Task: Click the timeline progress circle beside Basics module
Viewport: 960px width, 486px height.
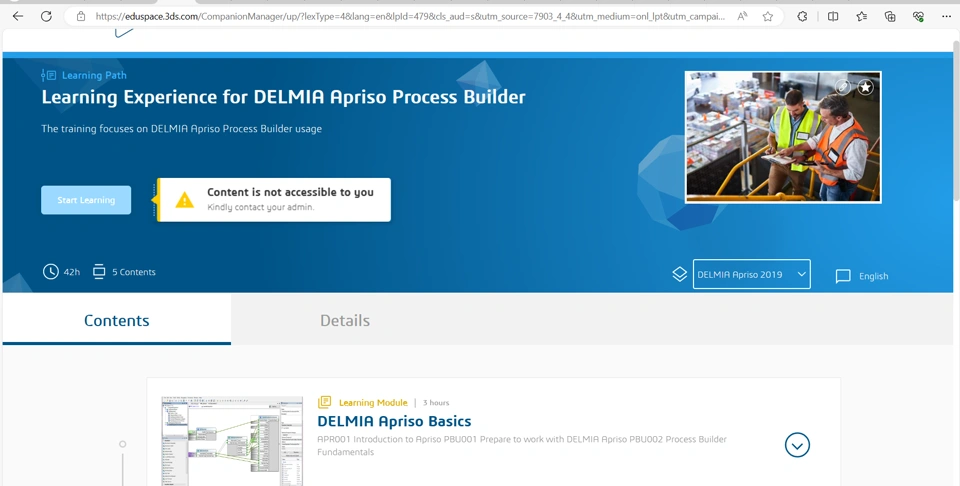Action: [x=122, y=444]
